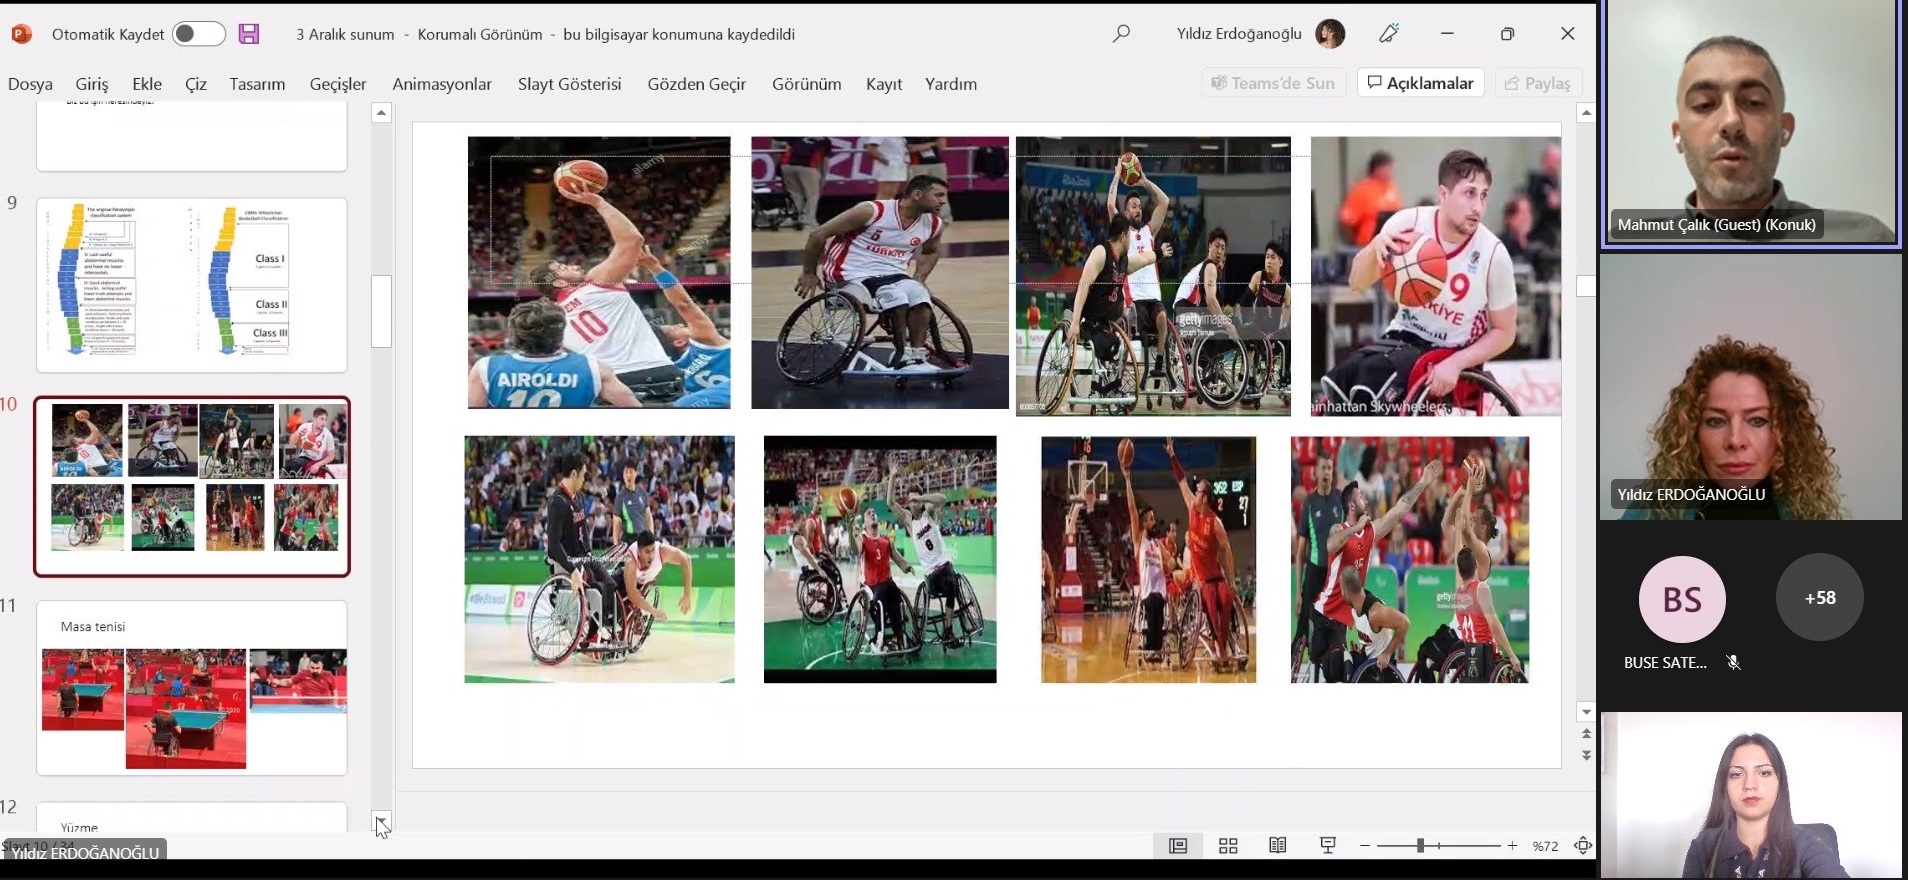Screen dimensions: 1908x880
Task: Toggle the Otomatik Kaydet switch
Action: pos(199,34)
